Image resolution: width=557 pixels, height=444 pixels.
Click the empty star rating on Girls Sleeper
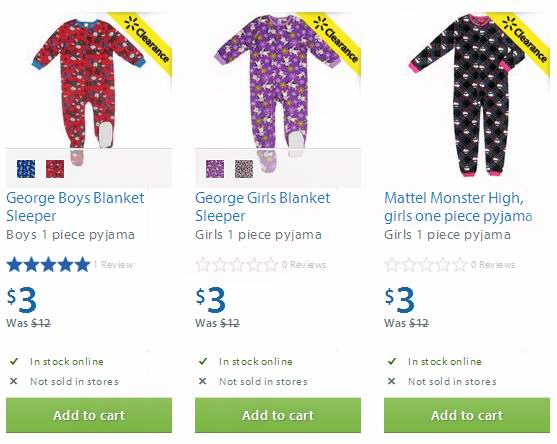pyautogui.click(x=237, y=265)
